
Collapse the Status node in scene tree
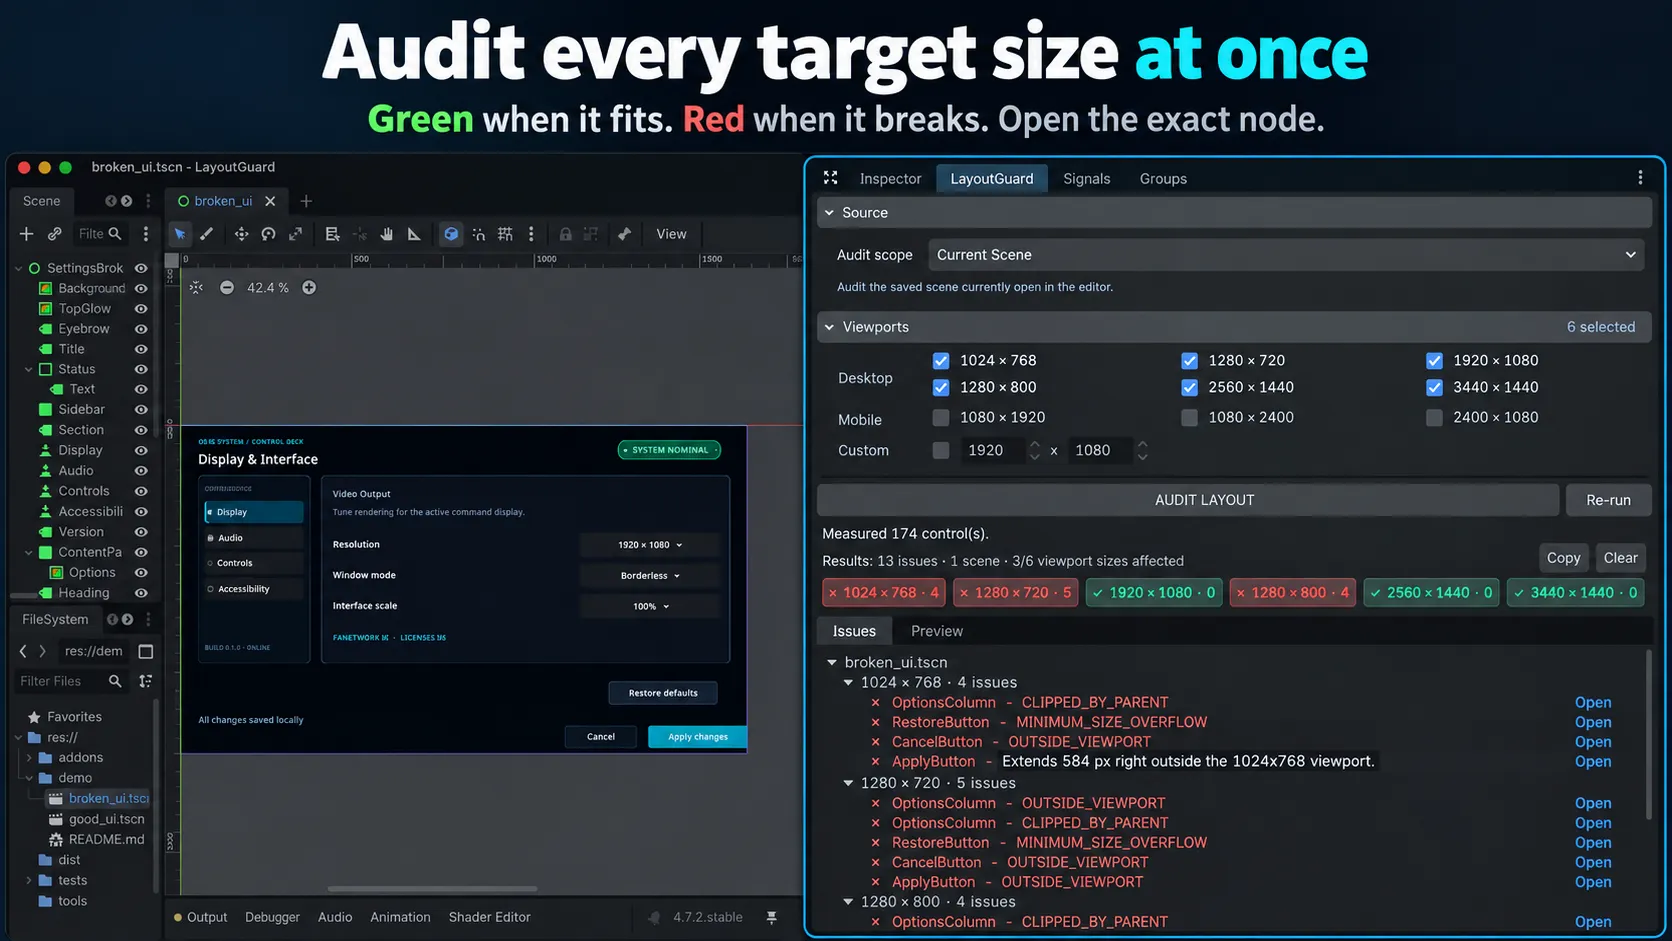[28, 369]
